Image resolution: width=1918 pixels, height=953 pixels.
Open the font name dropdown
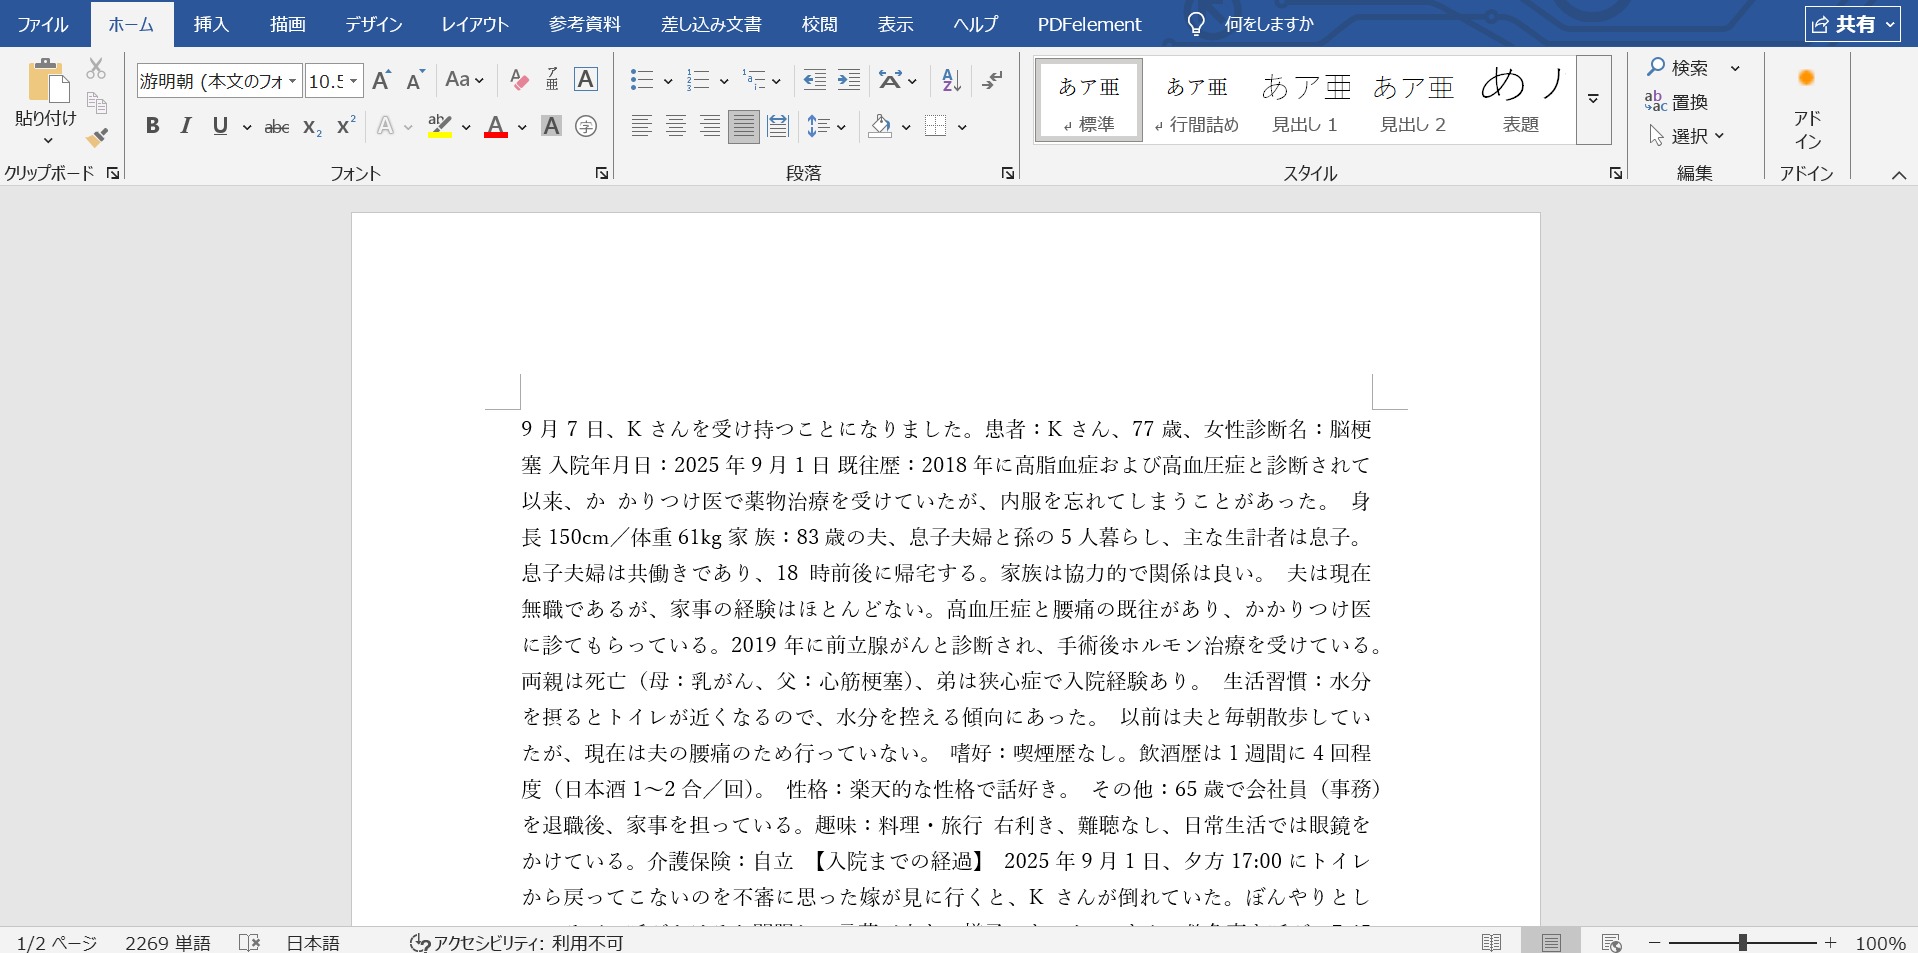coord(292,81)
